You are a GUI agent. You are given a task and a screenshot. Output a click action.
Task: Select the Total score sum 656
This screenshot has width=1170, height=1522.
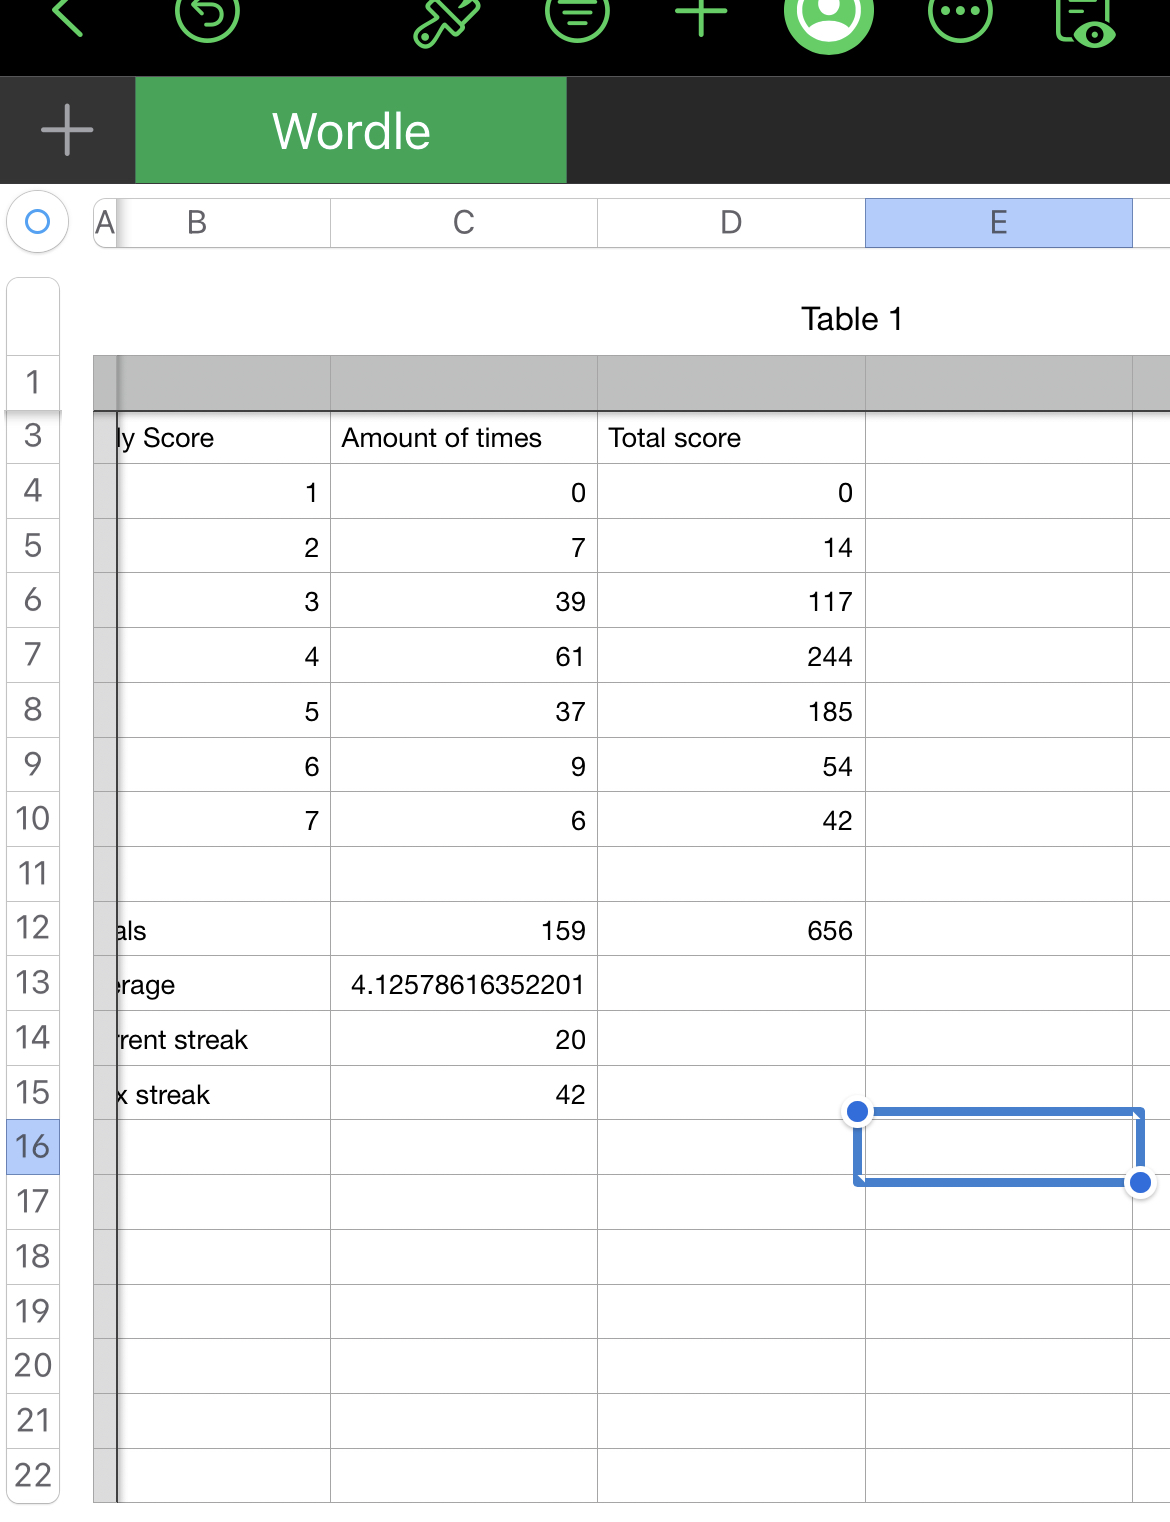coord(732,929)
